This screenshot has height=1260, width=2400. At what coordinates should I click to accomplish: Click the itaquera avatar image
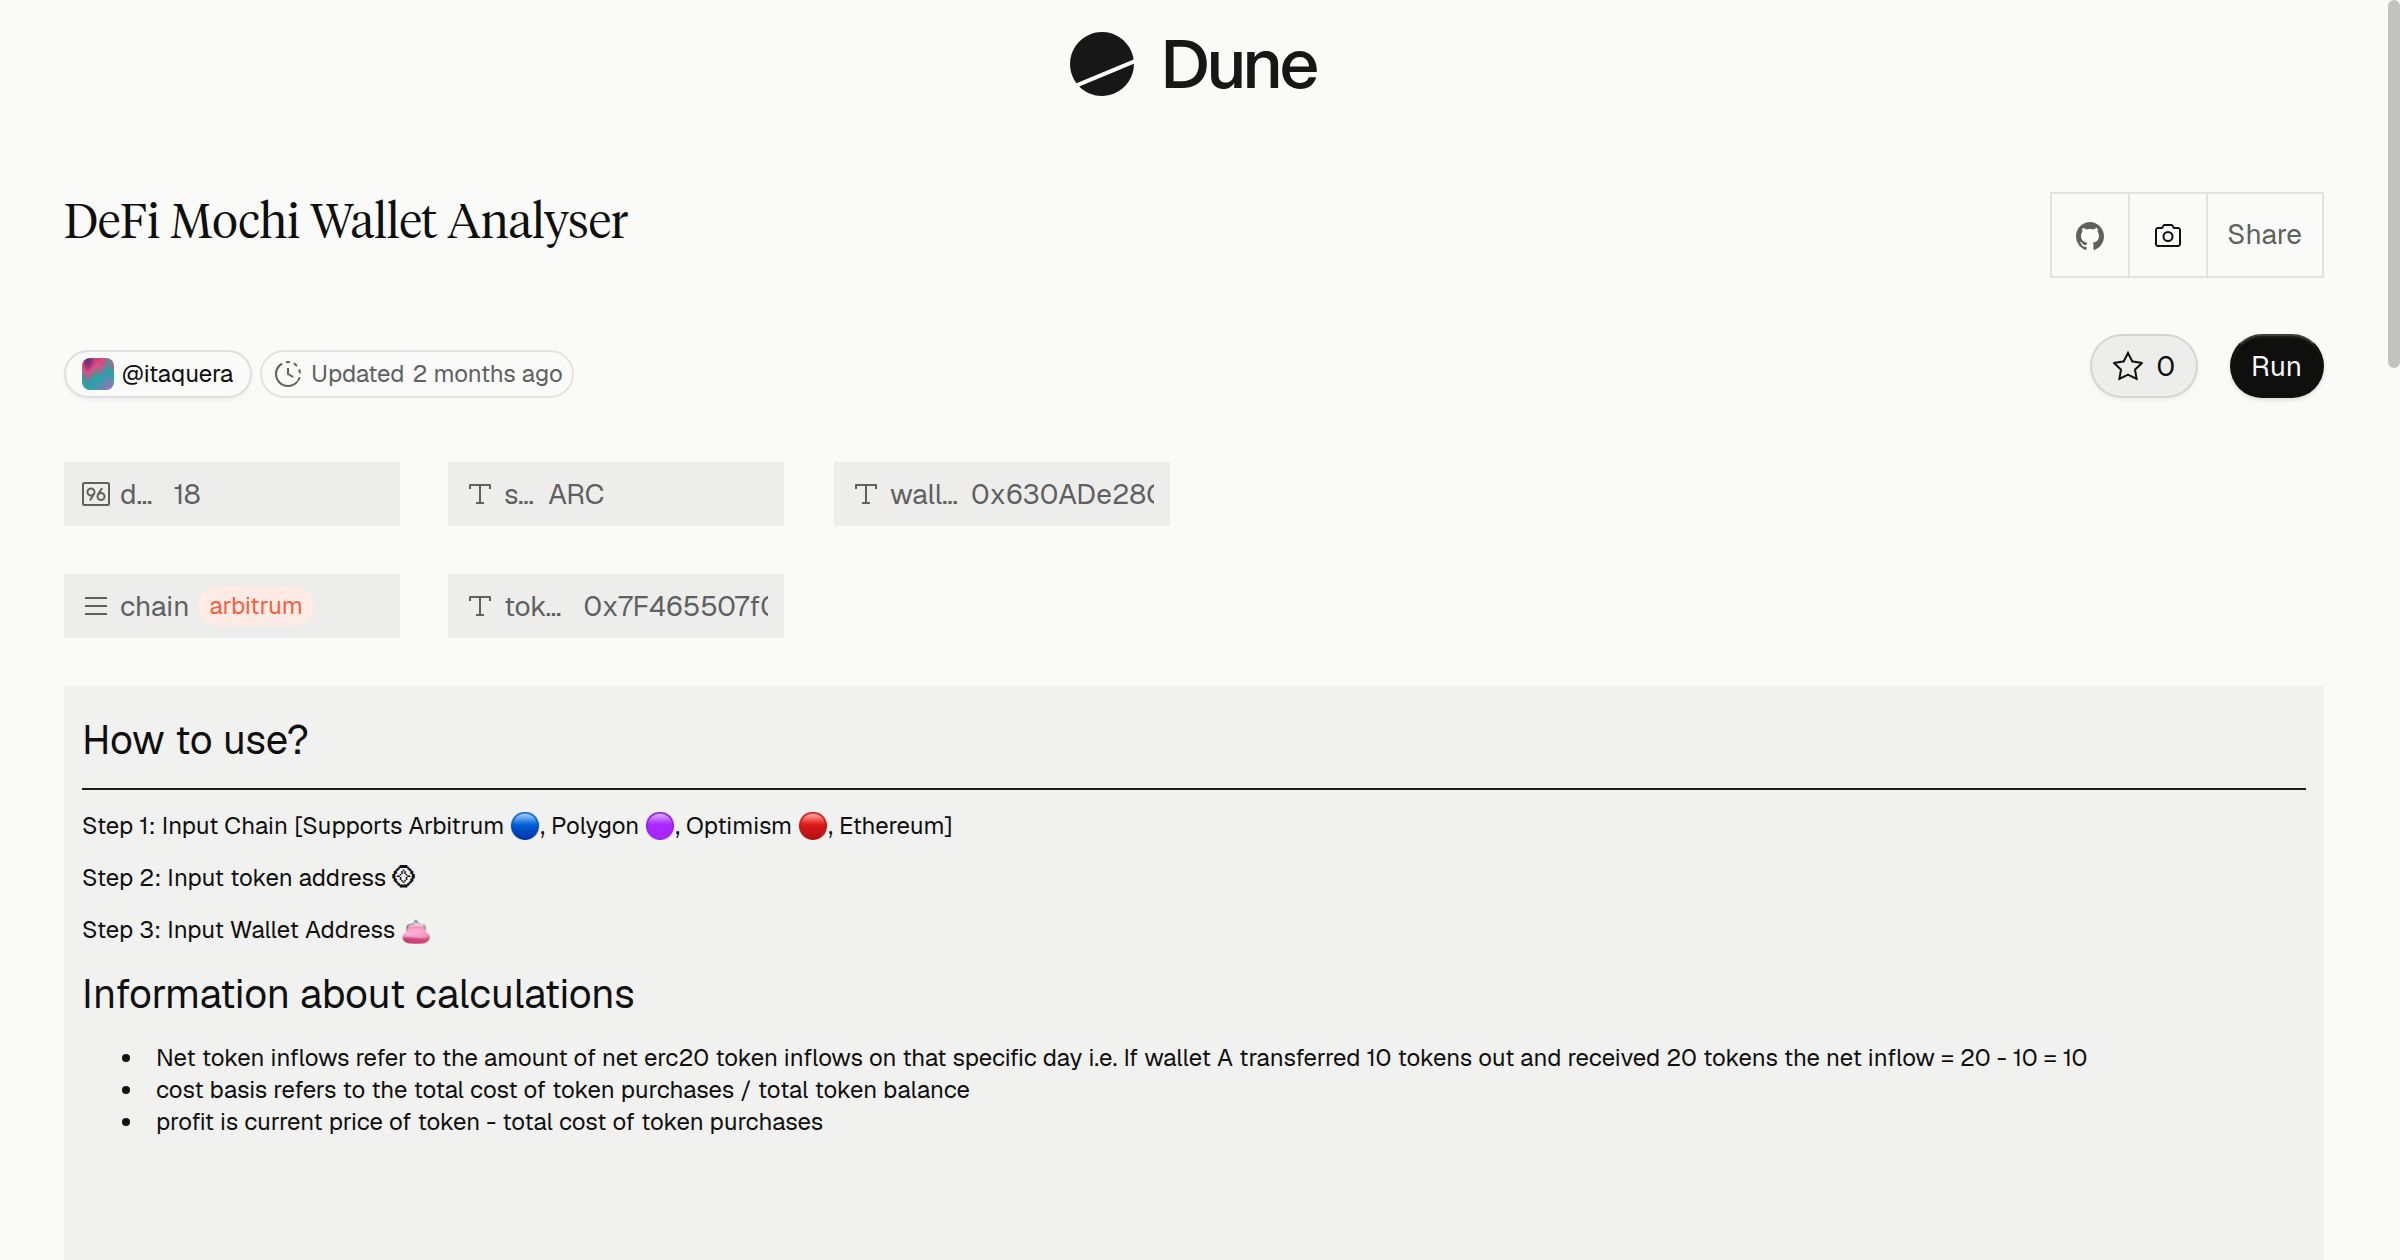point(97,374)
